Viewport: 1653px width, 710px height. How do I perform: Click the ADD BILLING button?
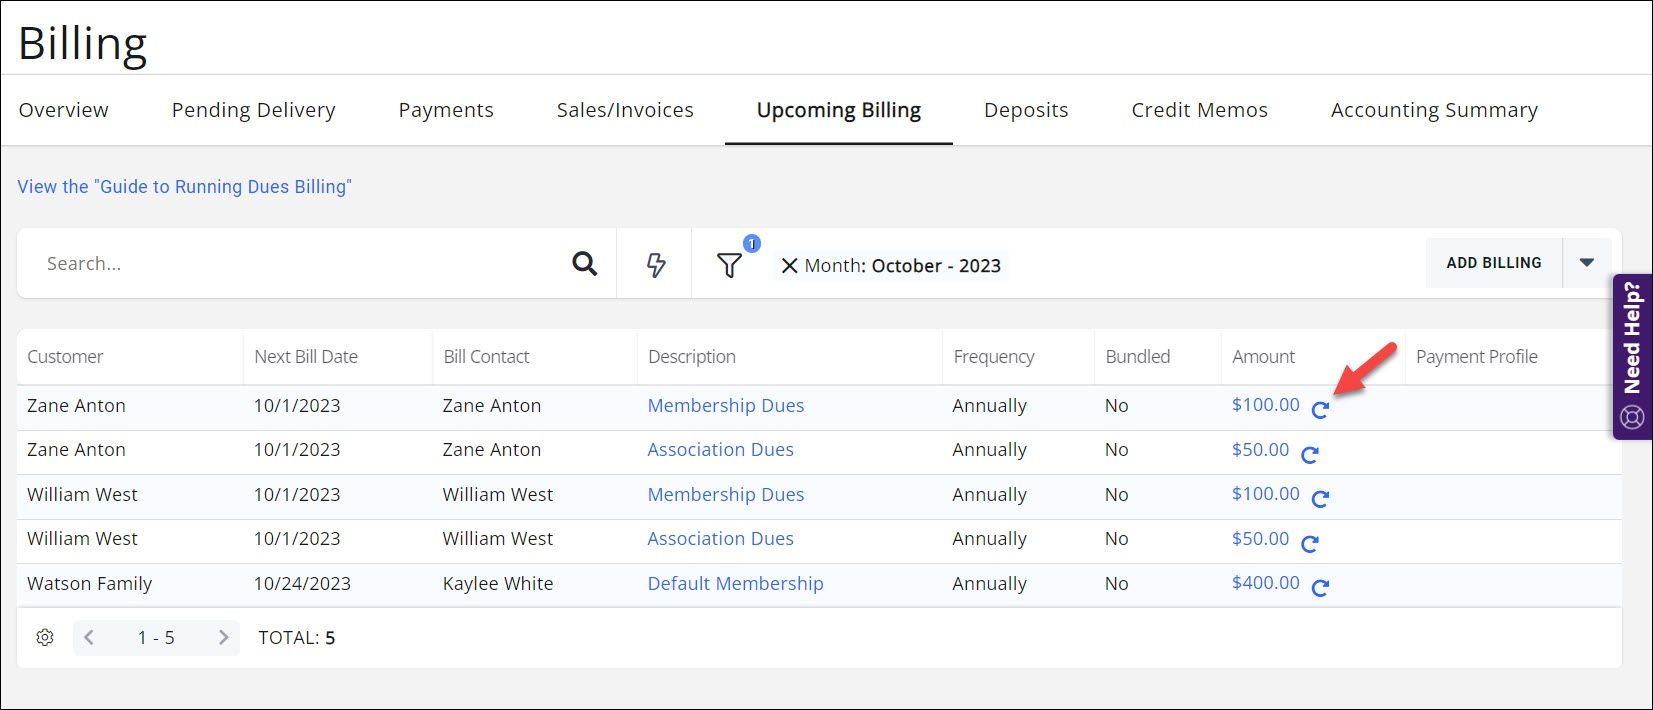tap(1493, 263)
